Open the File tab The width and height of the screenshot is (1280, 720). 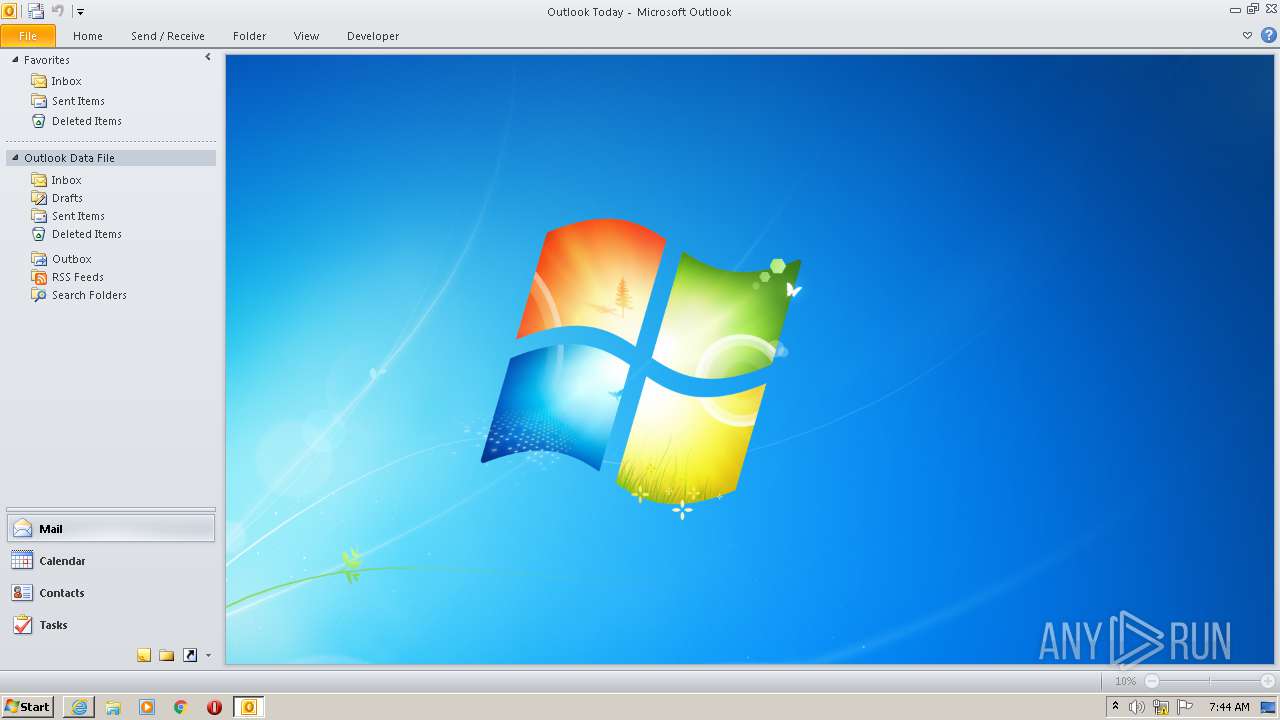[28, 36]
